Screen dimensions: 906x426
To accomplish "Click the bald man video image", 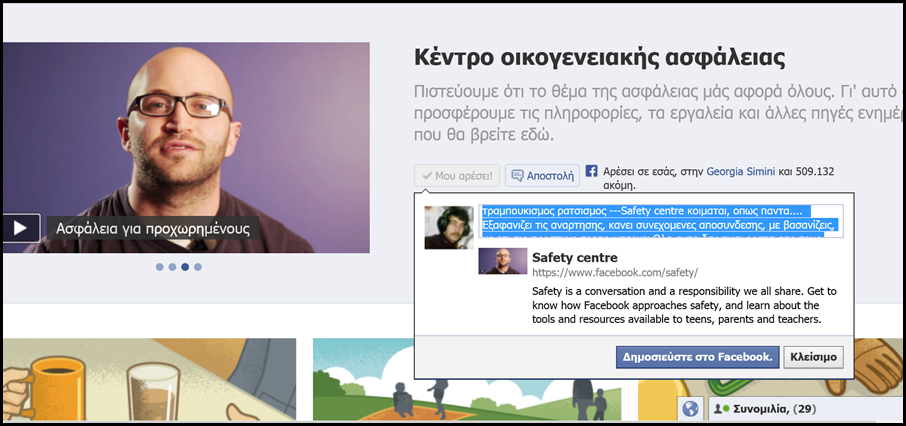I will [186, 147].
